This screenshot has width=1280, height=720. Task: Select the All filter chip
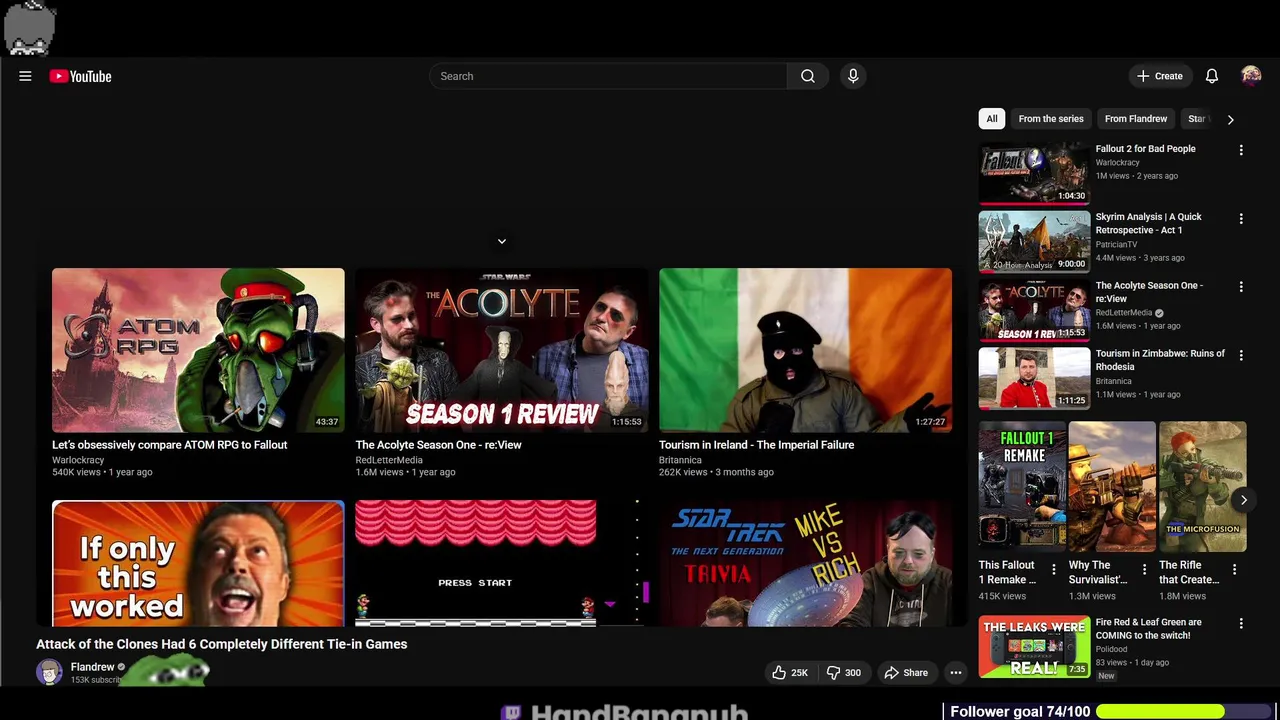click(992, 119)
